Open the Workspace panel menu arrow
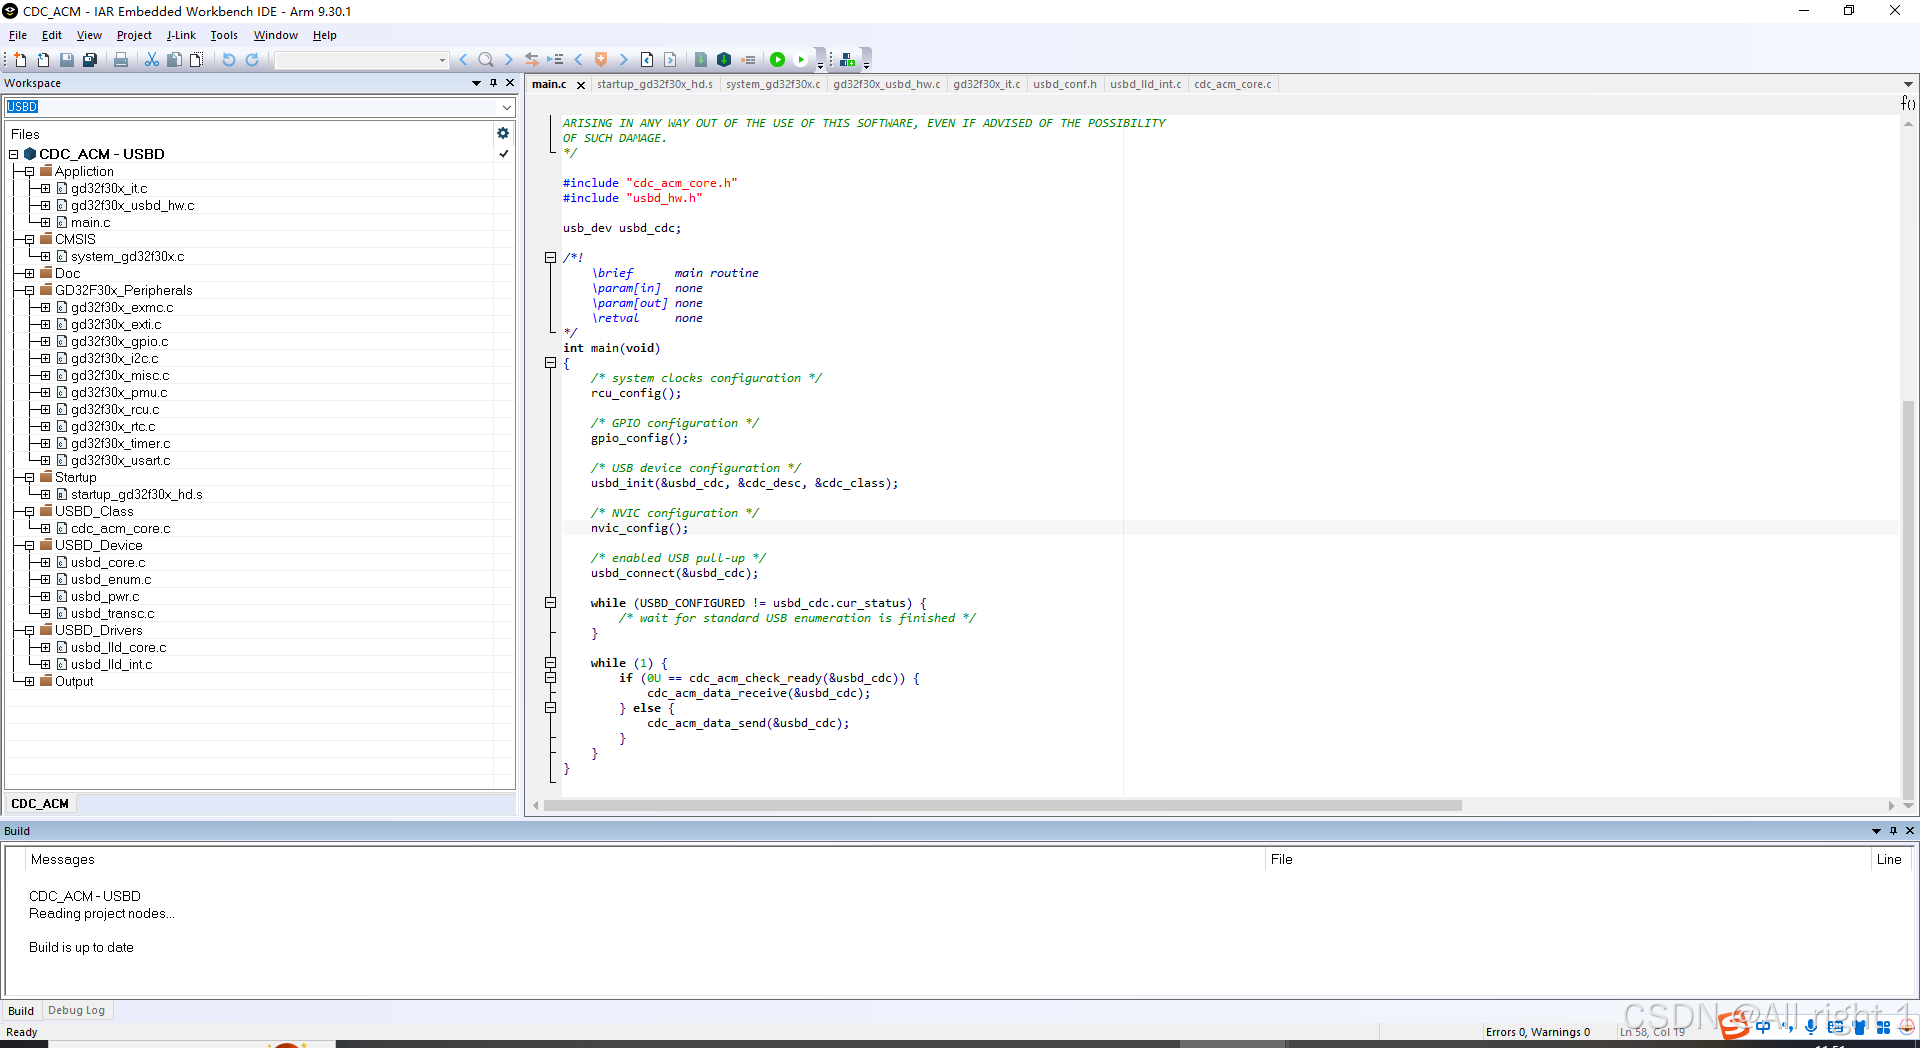 tap(476, 83)
